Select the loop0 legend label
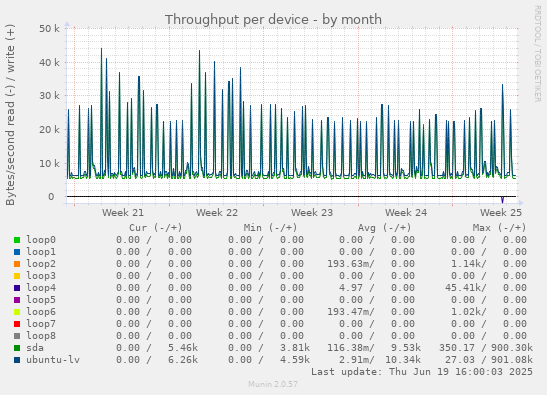The image size is (547, 395). (x=41, y=240)
